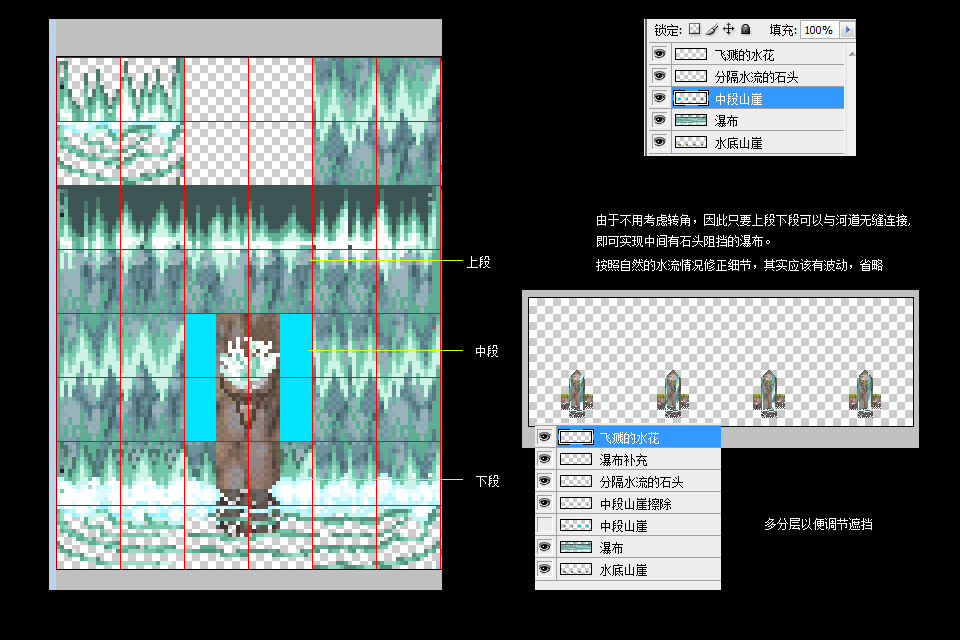Hide 瀑布 layer in the five-layer panel

659,120
